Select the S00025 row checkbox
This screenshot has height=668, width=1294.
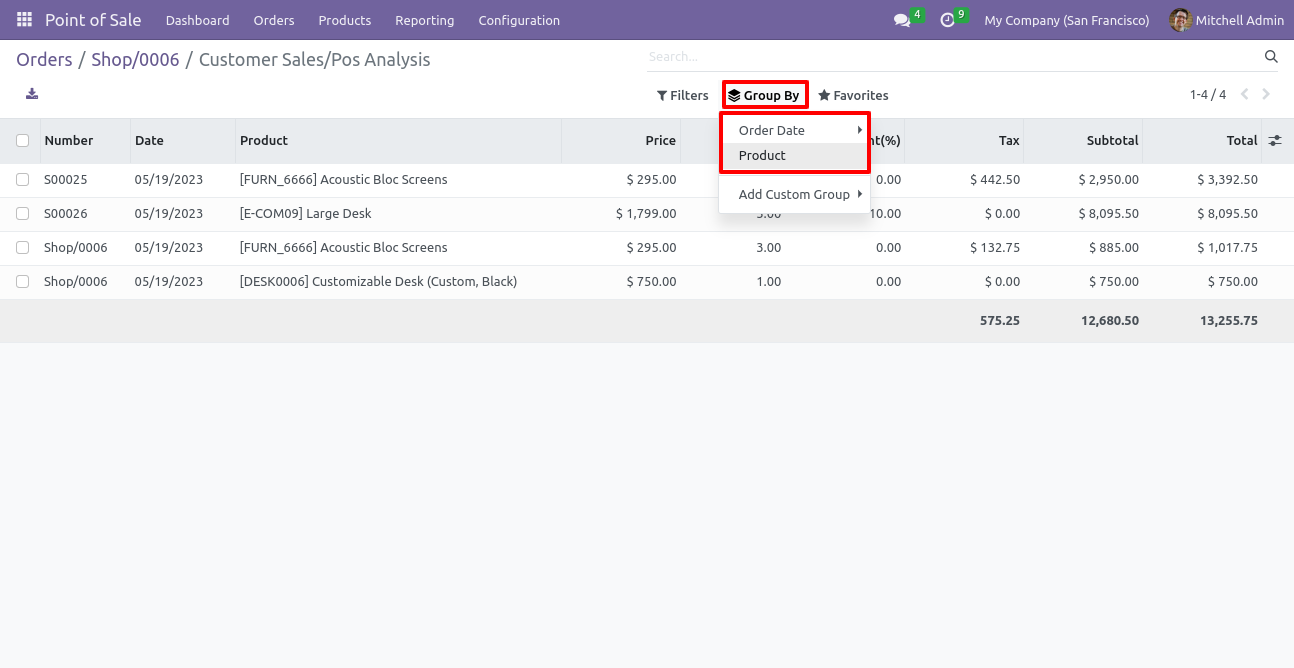[x=22, y=180]
